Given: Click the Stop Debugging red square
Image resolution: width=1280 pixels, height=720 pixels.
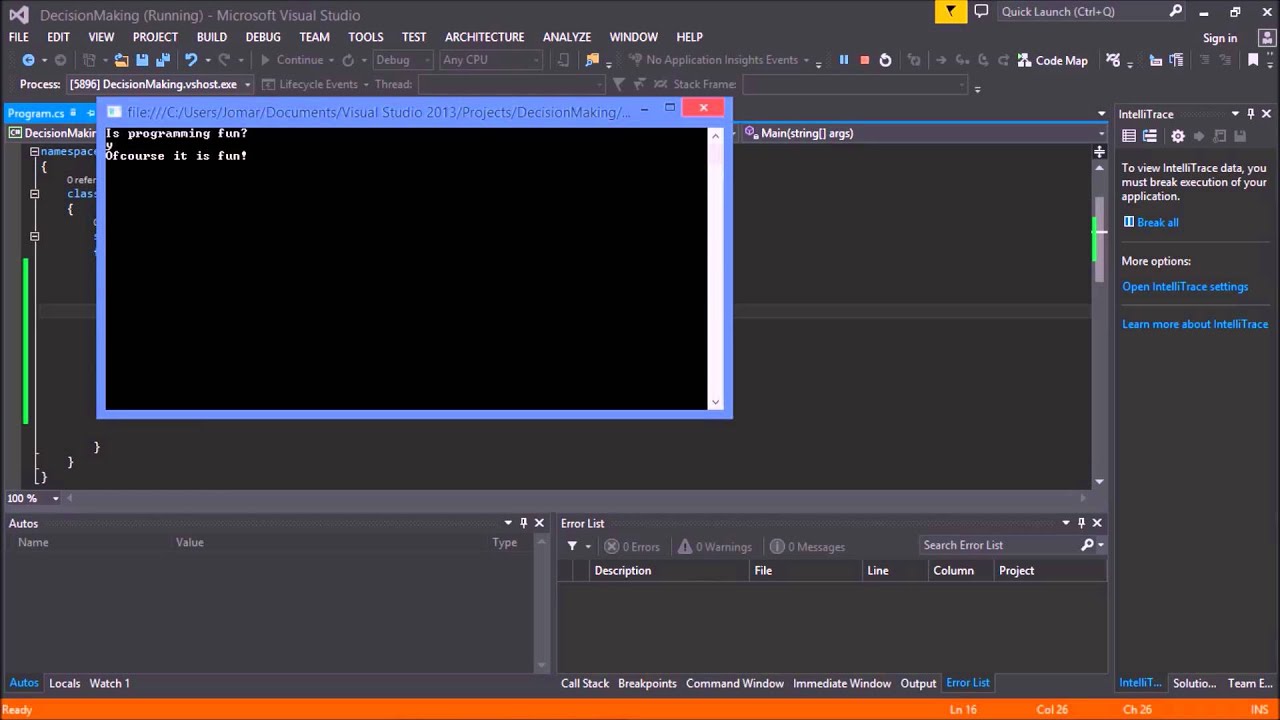Looking at the screenshot, I should [x=865, y=60].
